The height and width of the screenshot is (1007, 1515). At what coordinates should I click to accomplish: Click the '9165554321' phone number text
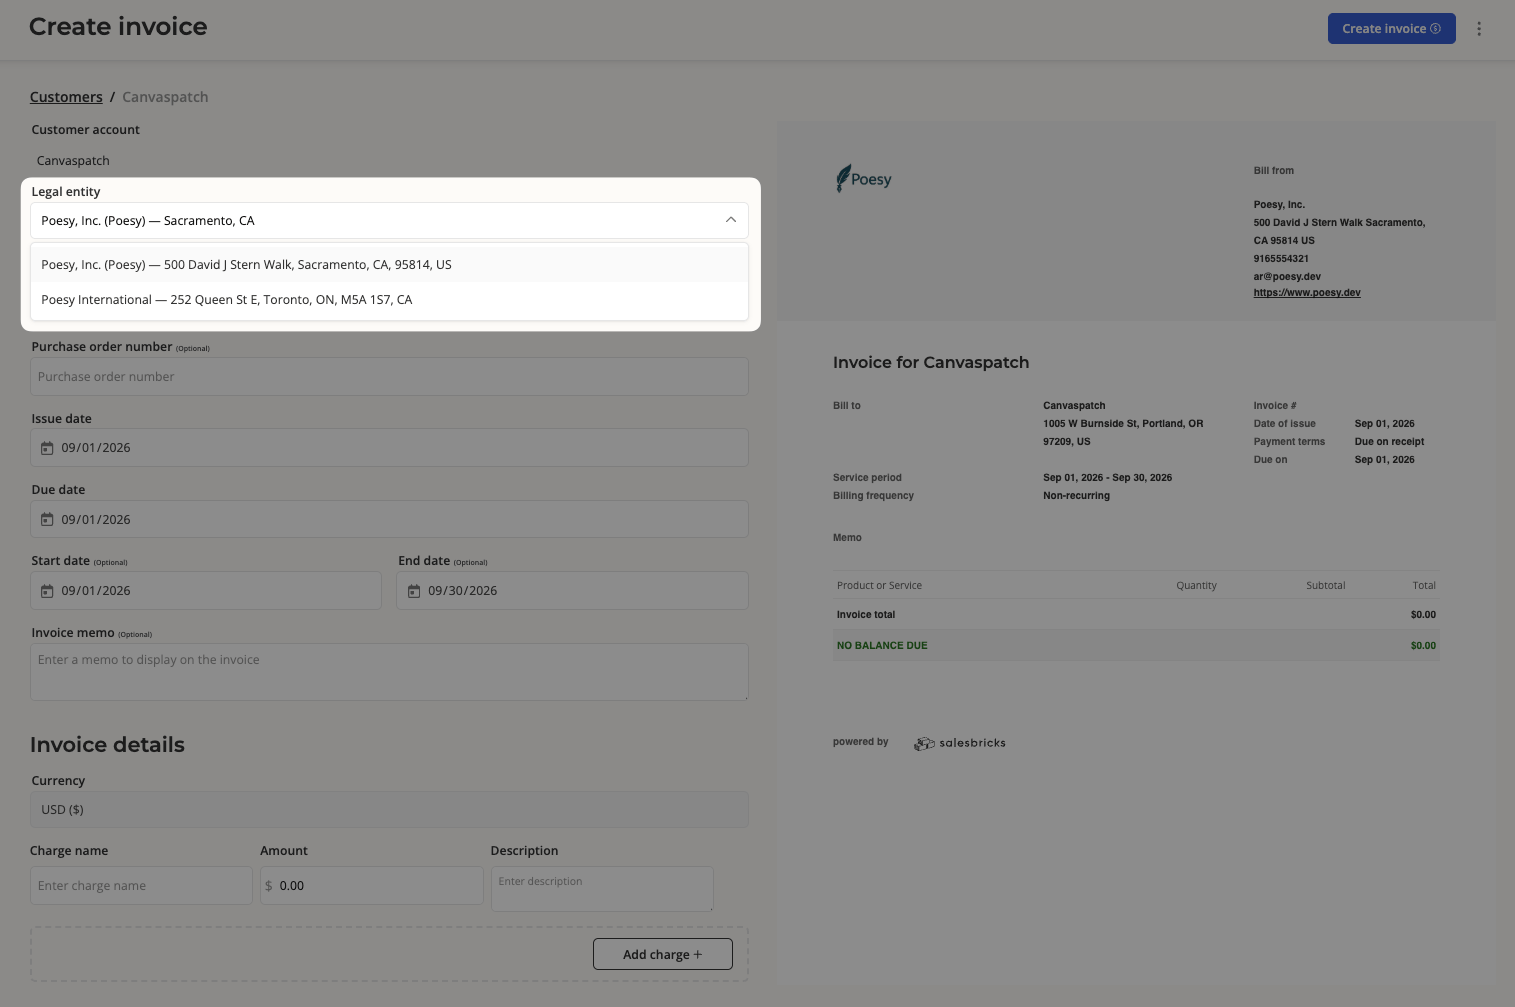coord(1281,258)
